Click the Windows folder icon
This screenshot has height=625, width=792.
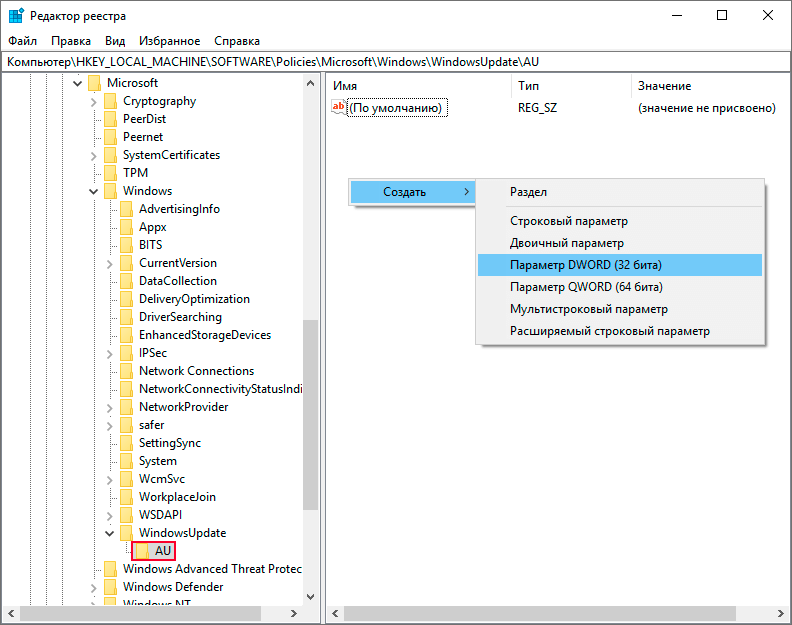click(111, 191)
